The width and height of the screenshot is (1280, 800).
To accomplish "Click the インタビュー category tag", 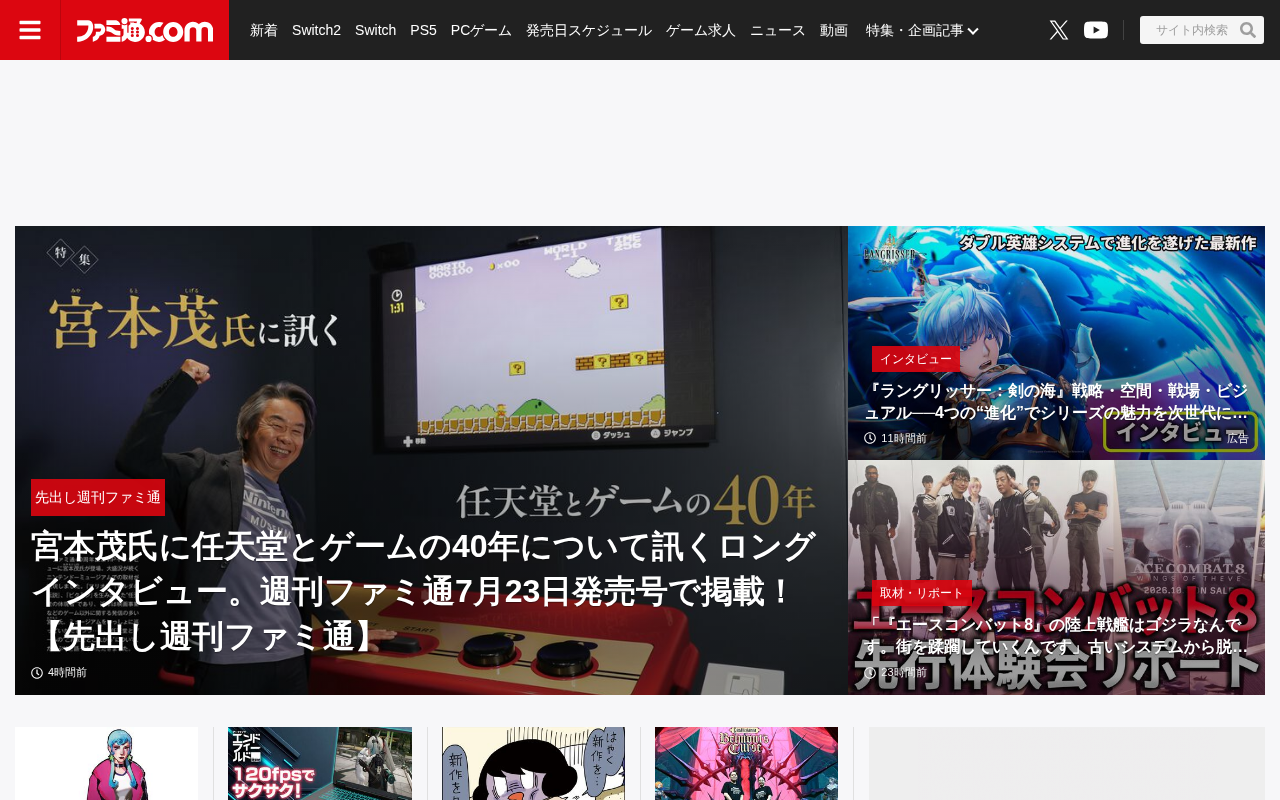I will [916, 359].
